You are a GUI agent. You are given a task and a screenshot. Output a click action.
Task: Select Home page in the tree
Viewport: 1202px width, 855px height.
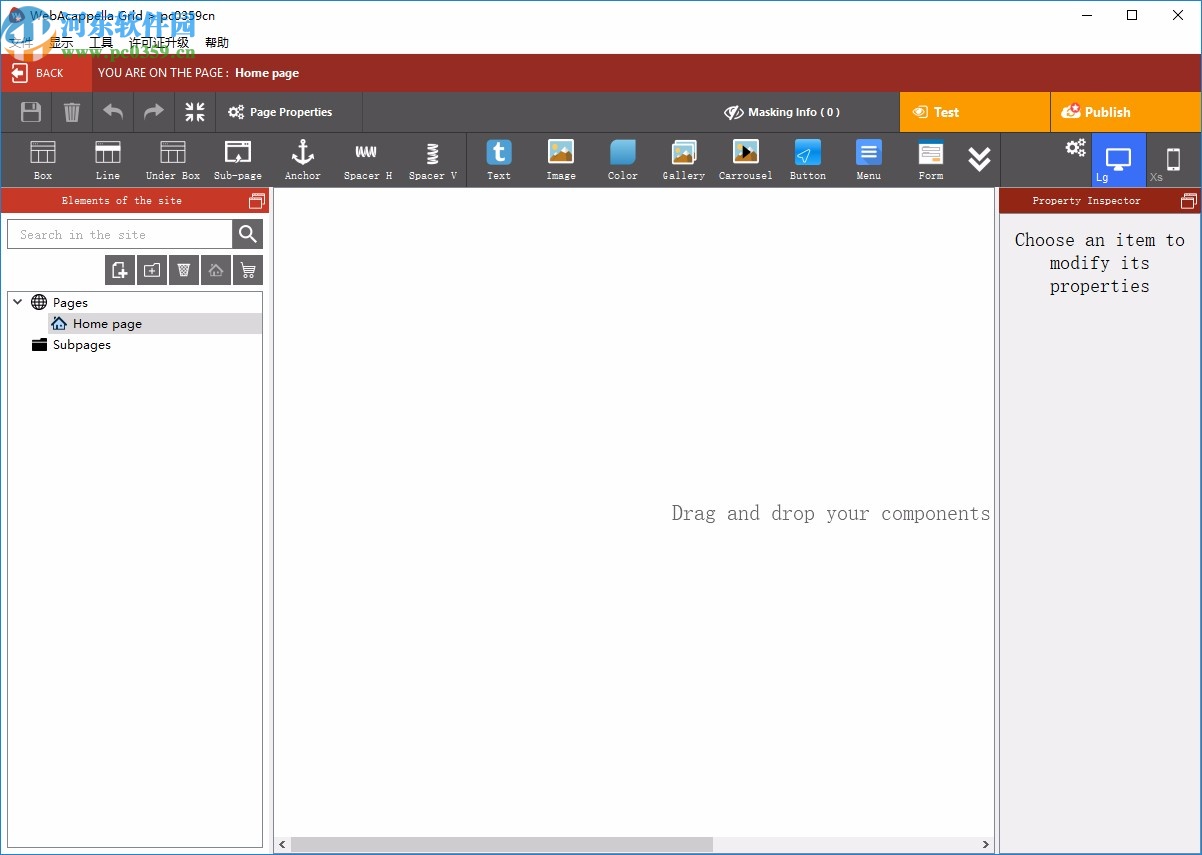point(155,324)
